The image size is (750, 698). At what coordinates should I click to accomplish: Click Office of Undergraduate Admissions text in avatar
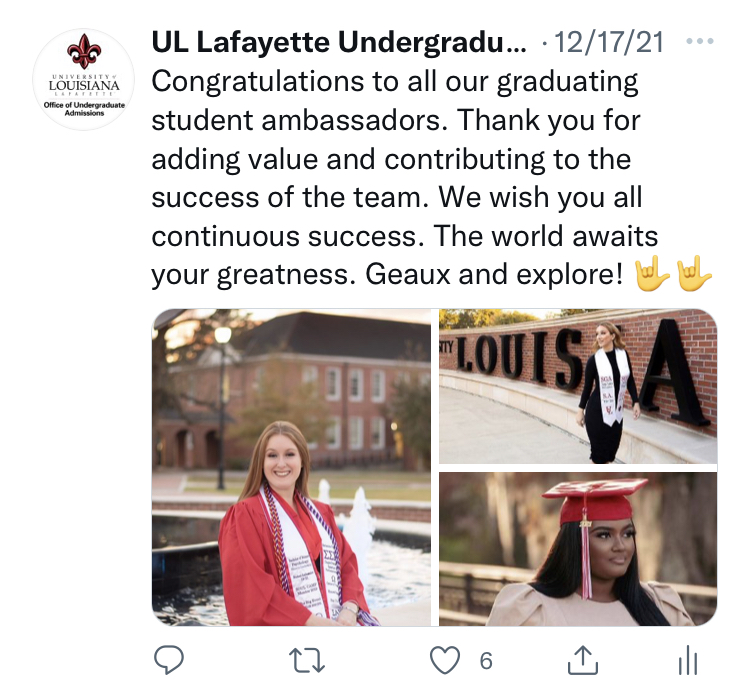point(84,109)
